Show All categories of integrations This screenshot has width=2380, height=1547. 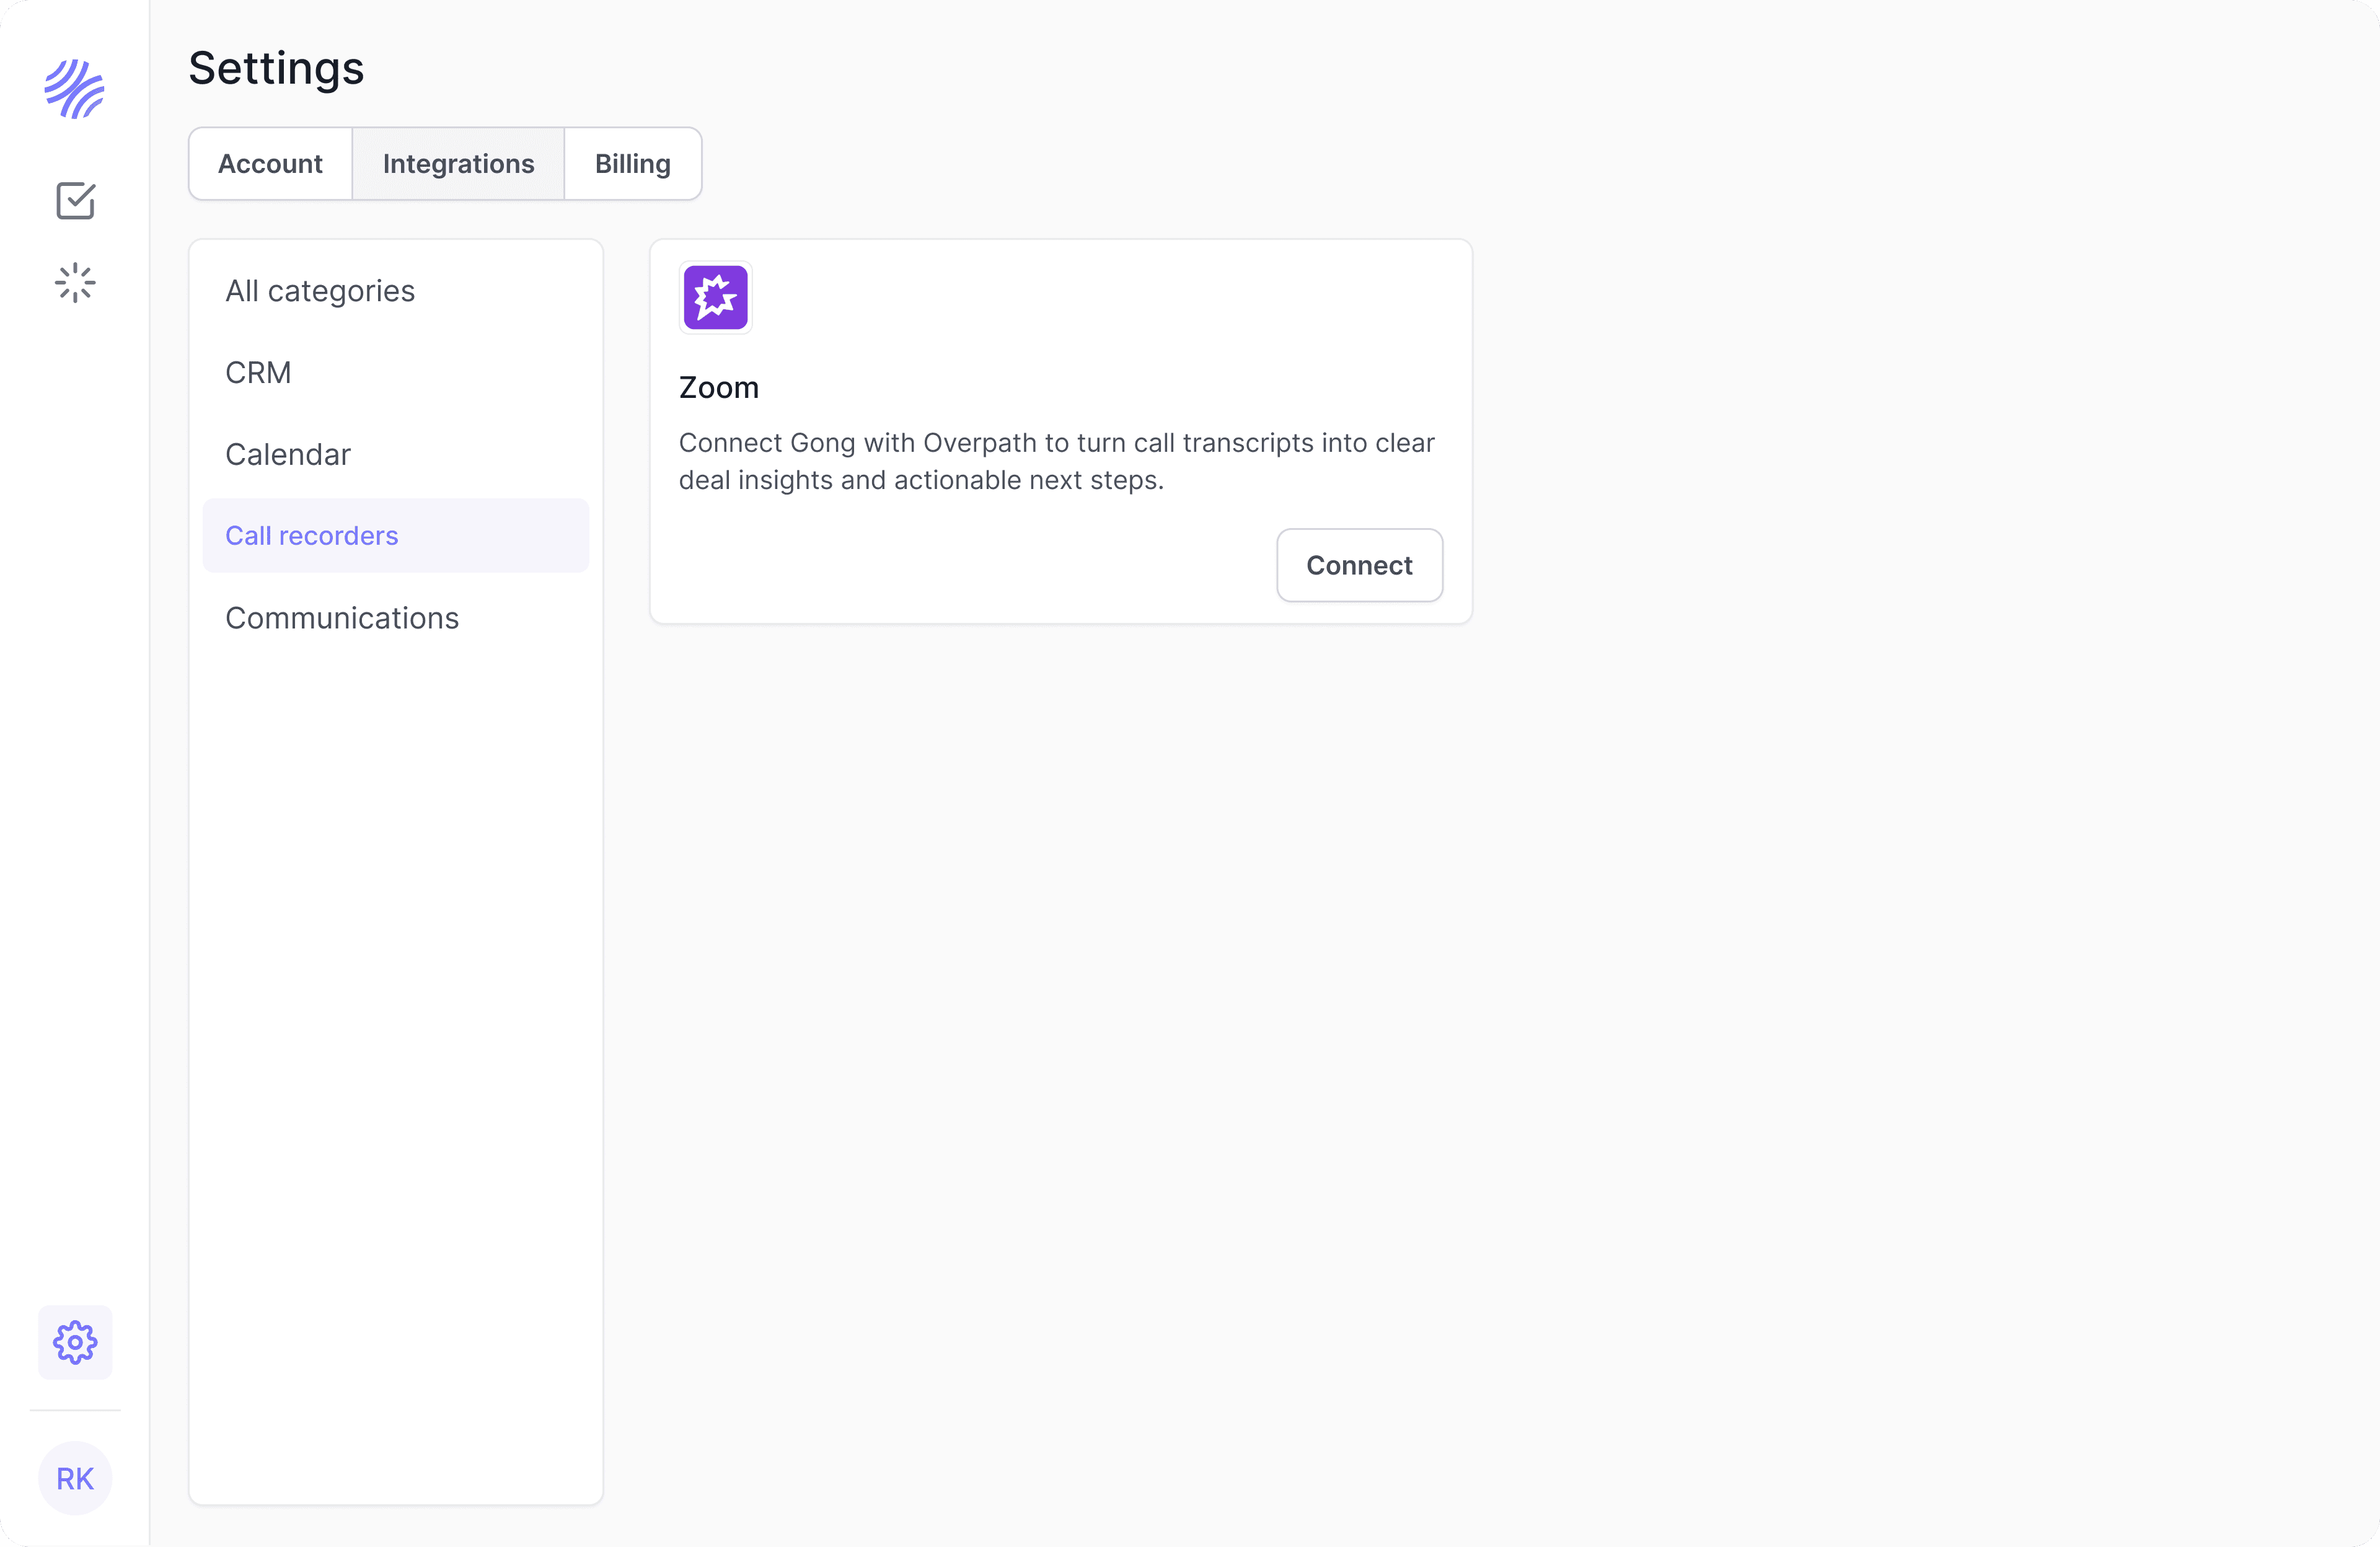[x=320, y=291]
